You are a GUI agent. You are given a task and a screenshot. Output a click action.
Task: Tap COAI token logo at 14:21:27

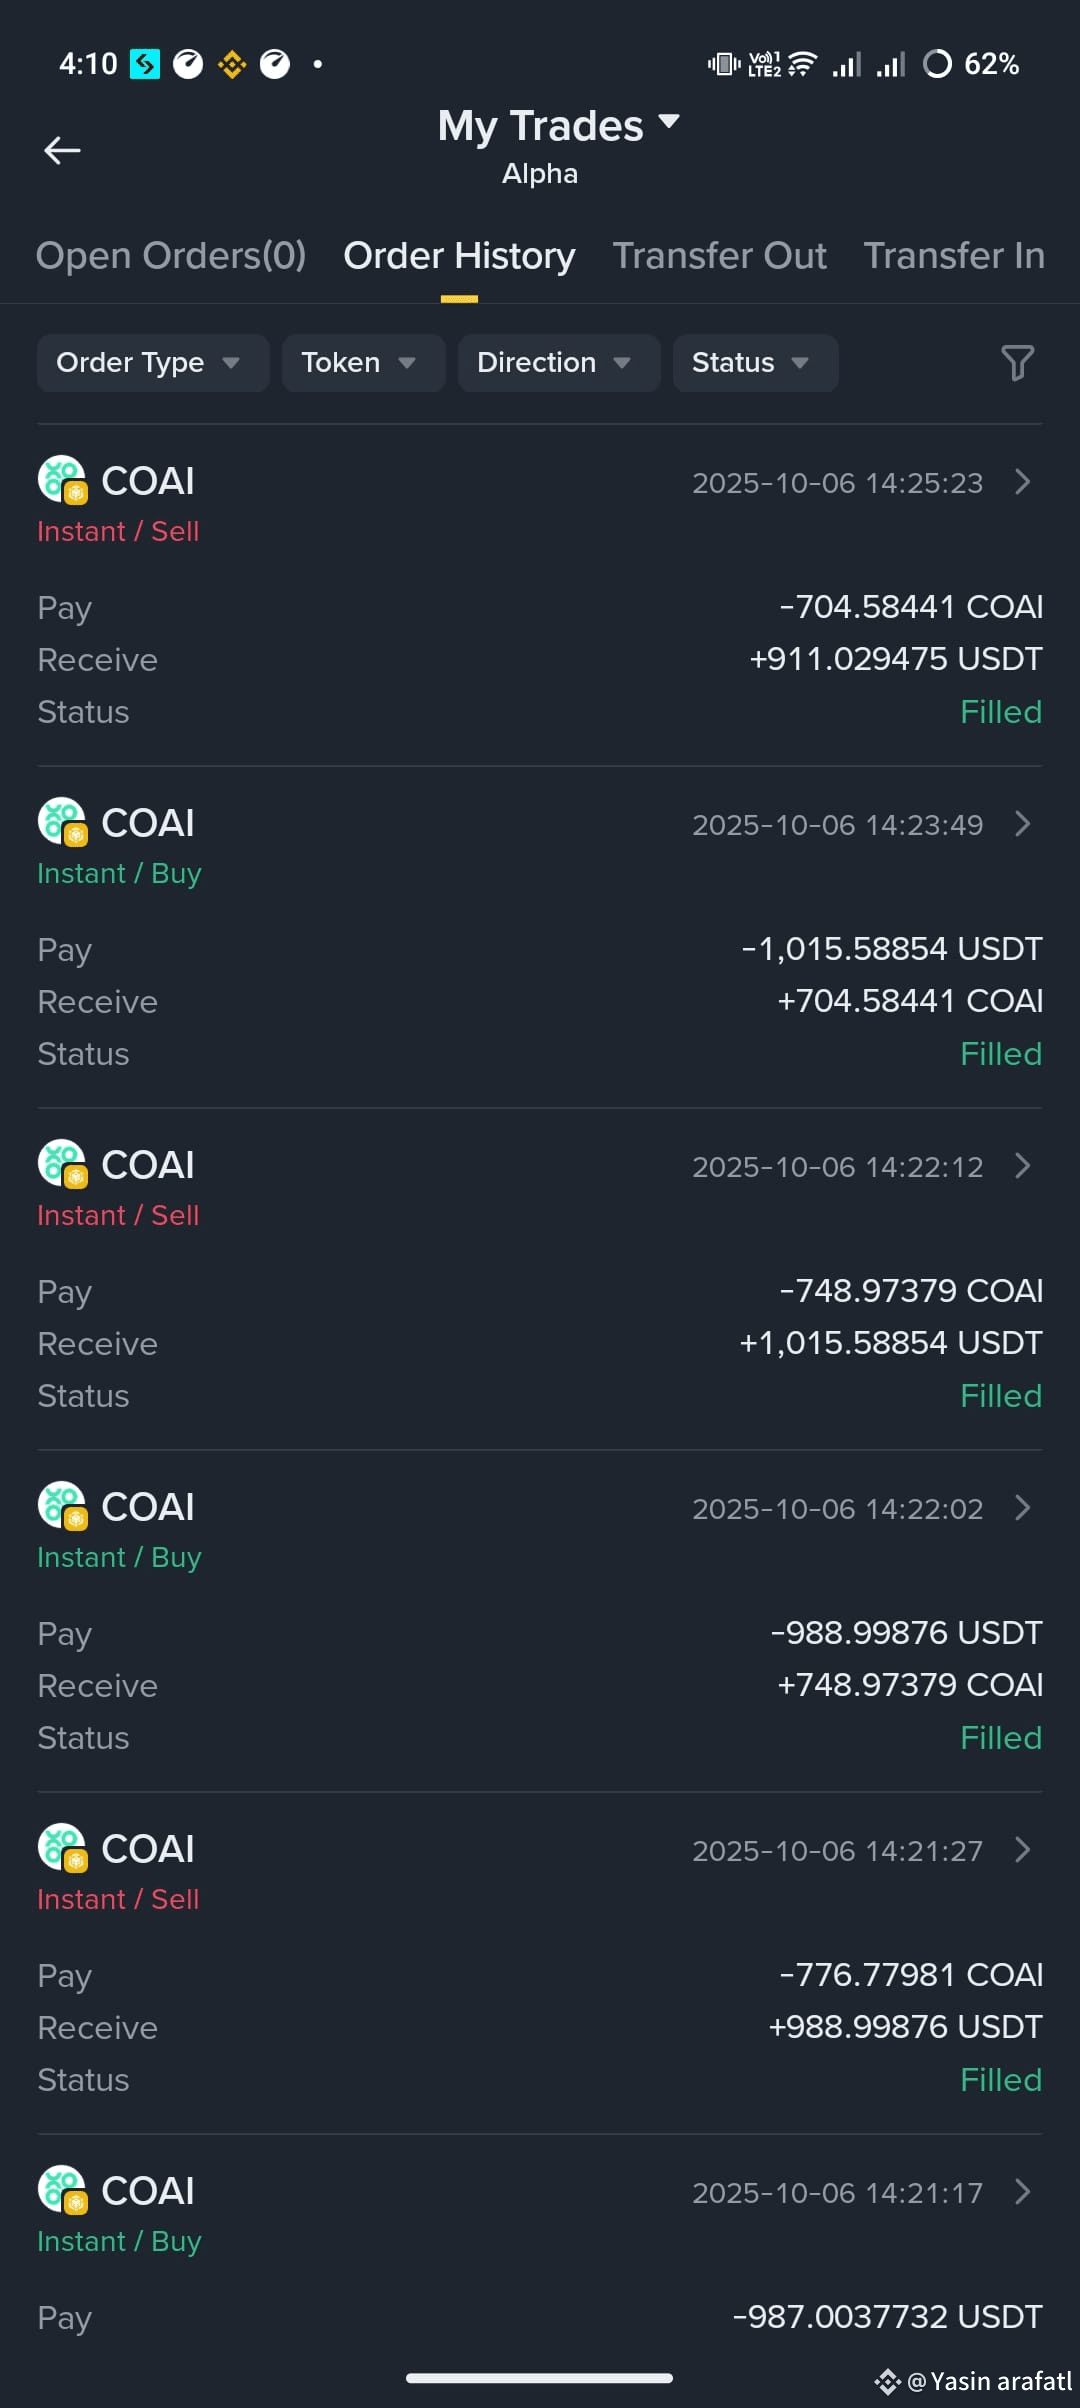pos(63,1848)
